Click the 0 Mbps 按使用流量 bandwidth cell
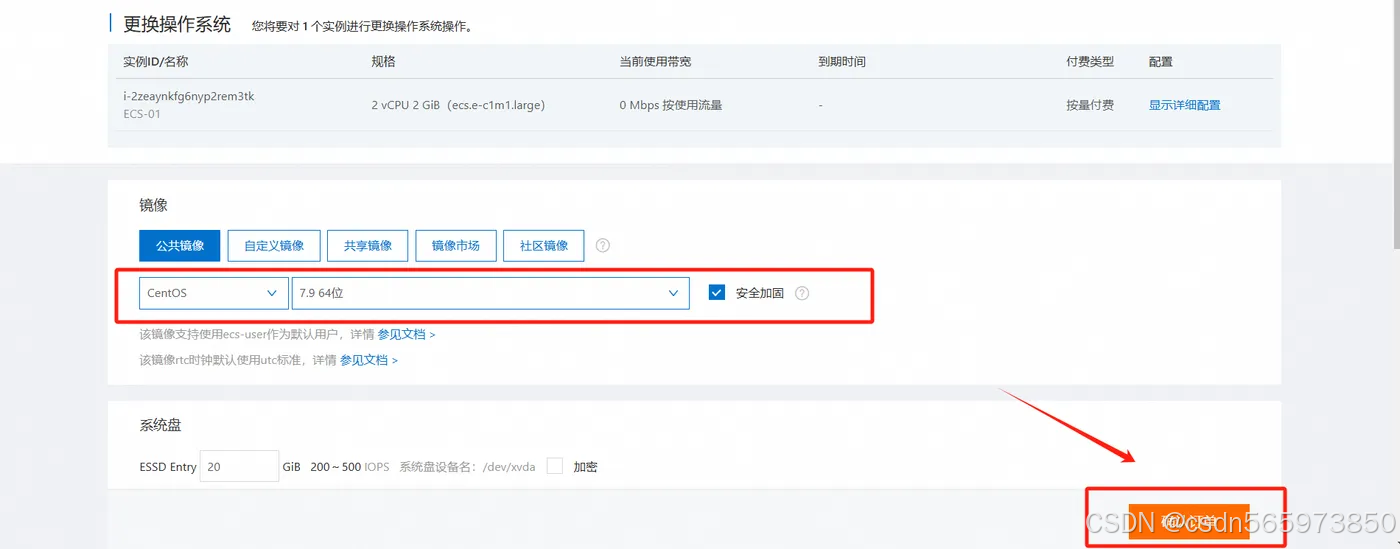This screenshot has width=1400, height=549. [x=671, y=105]
